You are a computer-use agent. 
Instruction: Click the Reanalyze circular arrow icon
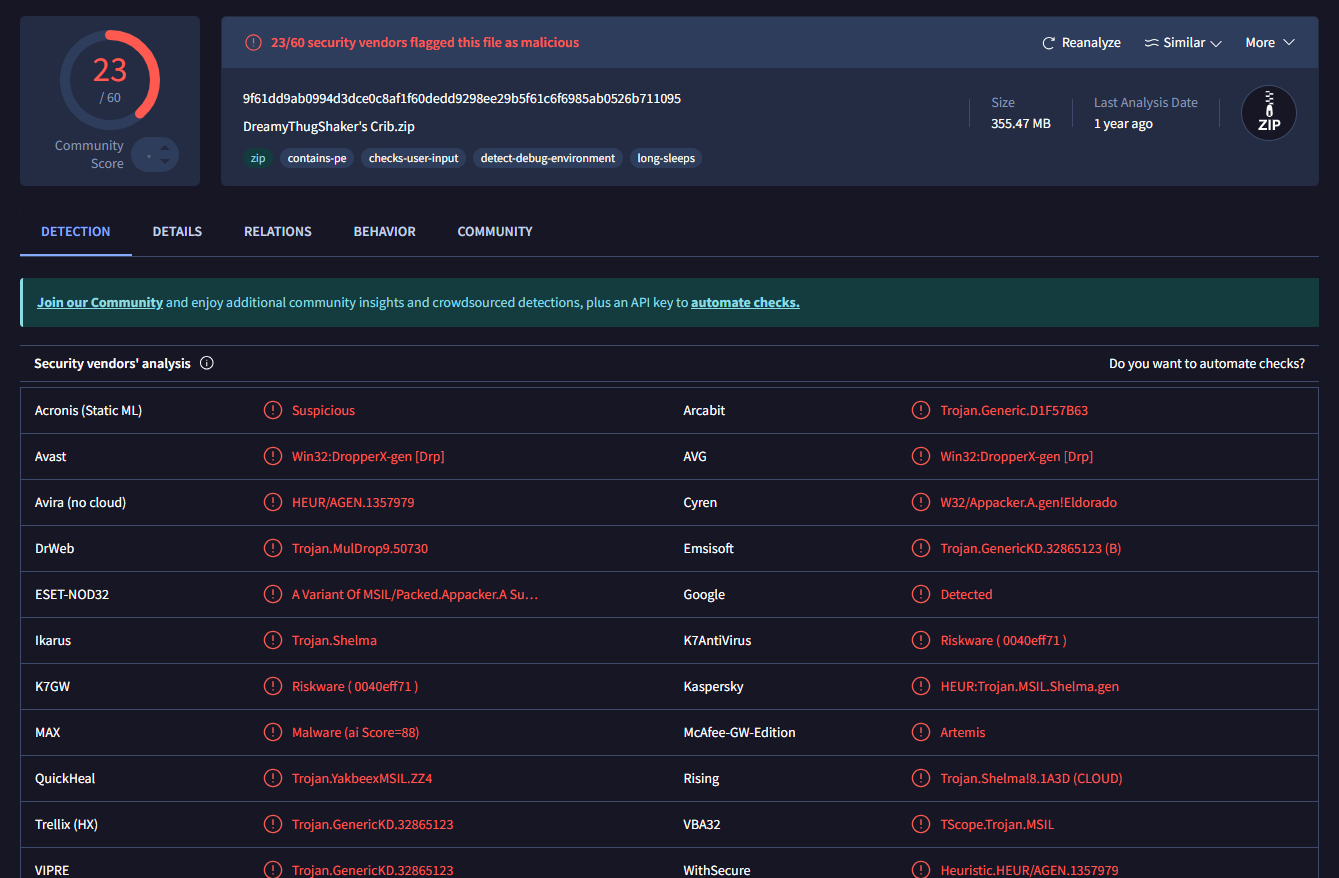1049,43
